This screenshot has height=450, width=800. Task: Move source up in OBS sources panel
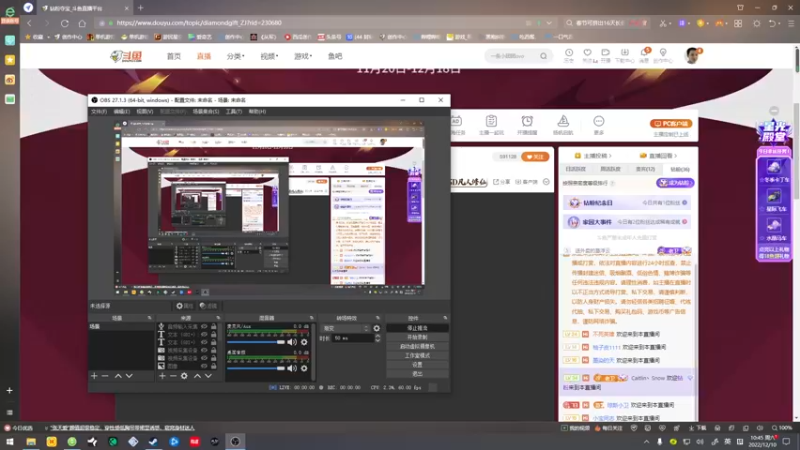(x=197, y=376)
